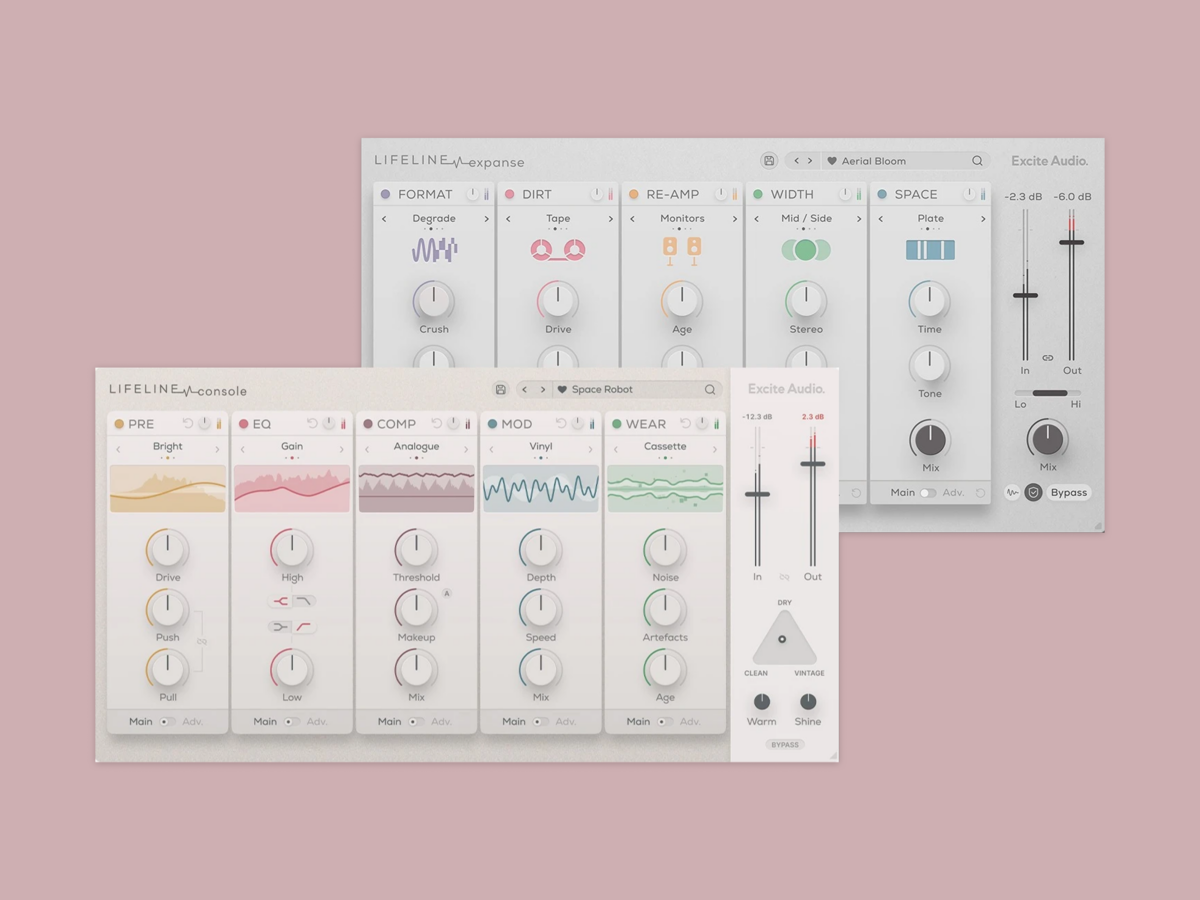This screenshot has height=900, width=1200.
Task: Toggle the PRE module power dot
Action: click(119, 424)
